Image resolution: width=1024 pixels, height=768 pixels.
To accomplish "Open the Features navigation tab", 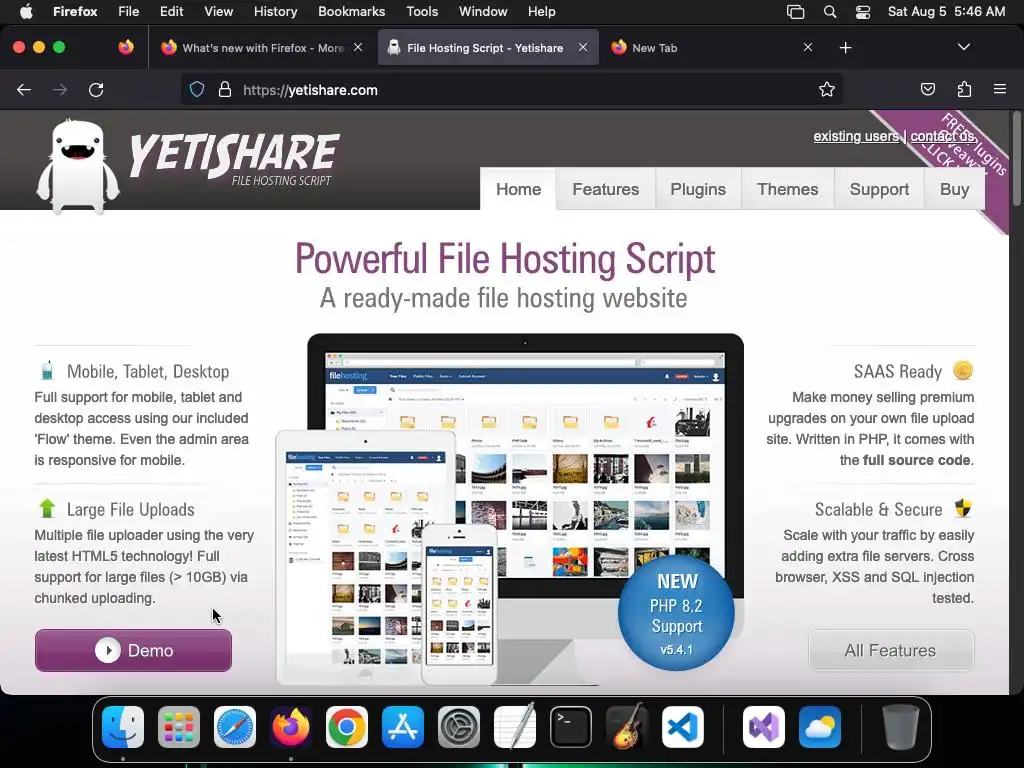I will coord(605,189).
